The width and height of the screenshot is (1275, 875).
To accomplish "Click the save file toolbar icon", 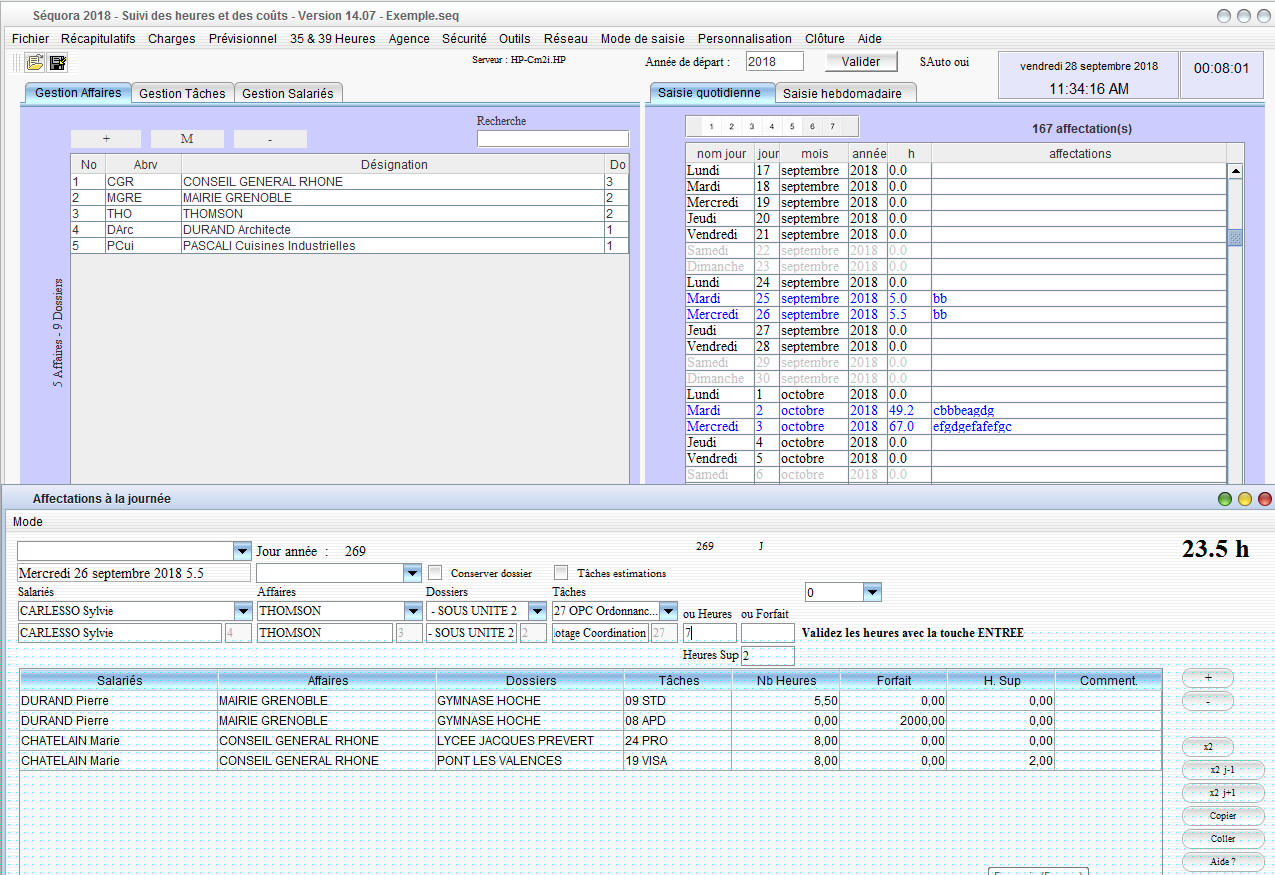I will click(x=58, y=63).
